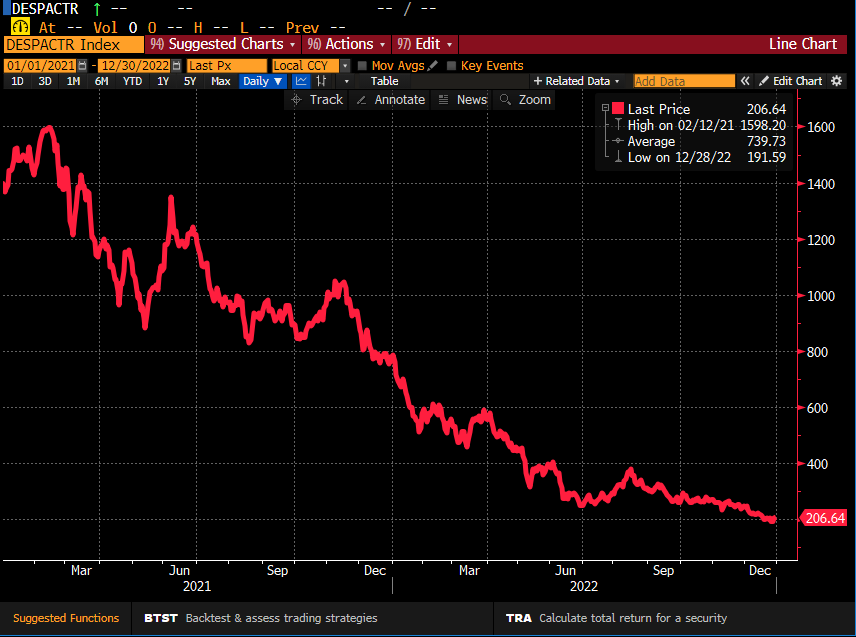
Task: Open the News chart tool
Action: [462, 99]
